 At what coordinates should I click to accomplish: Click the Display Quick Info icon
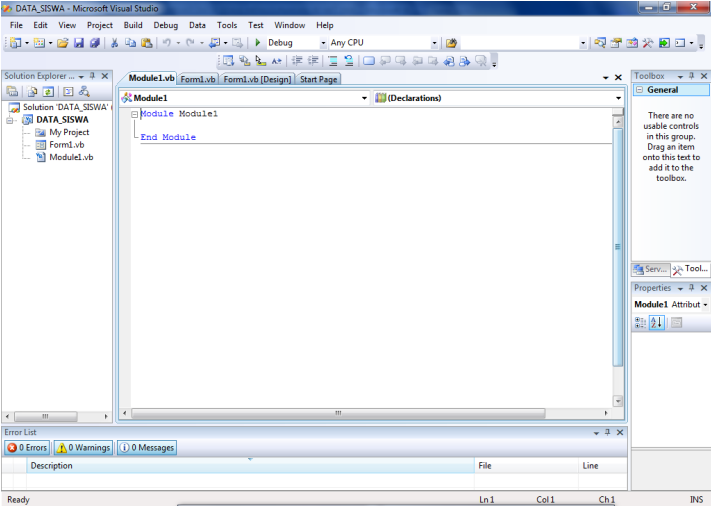pyautogui.click(x=260, y=60)
